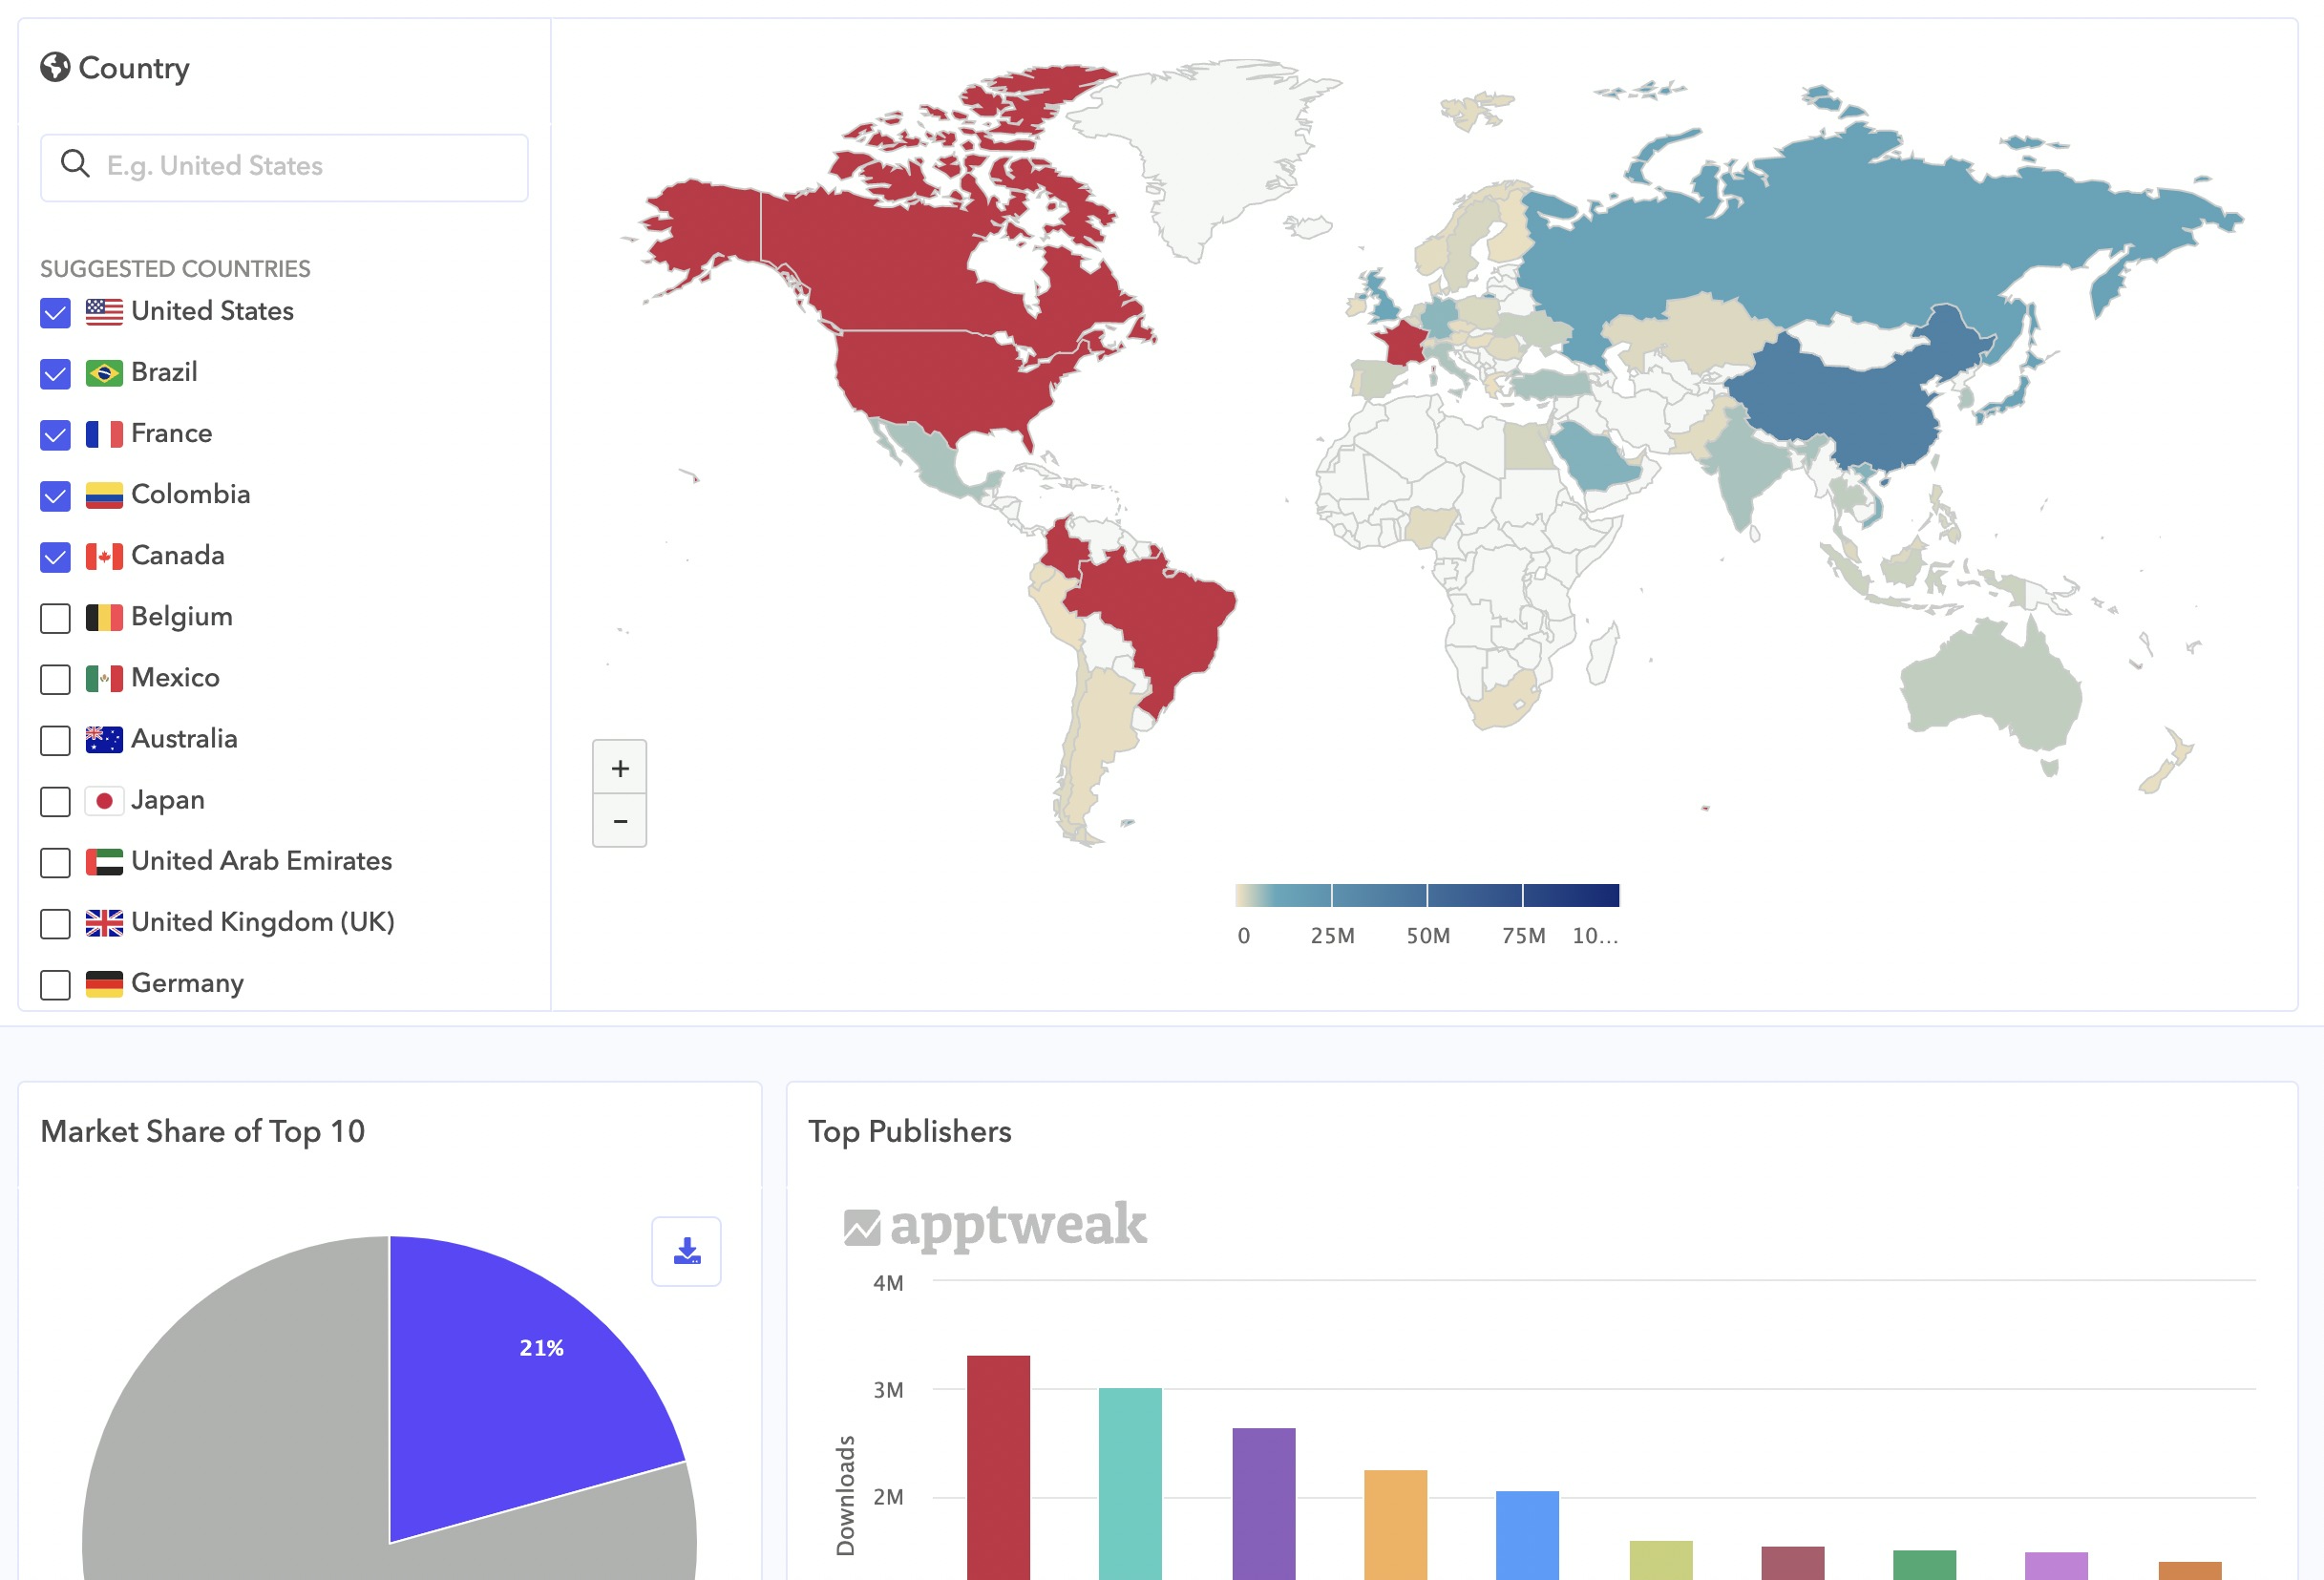Tick the United Arab Emirates checkbox
This screenshot has height=1580, width=2324.
click(x=55, y=862)
